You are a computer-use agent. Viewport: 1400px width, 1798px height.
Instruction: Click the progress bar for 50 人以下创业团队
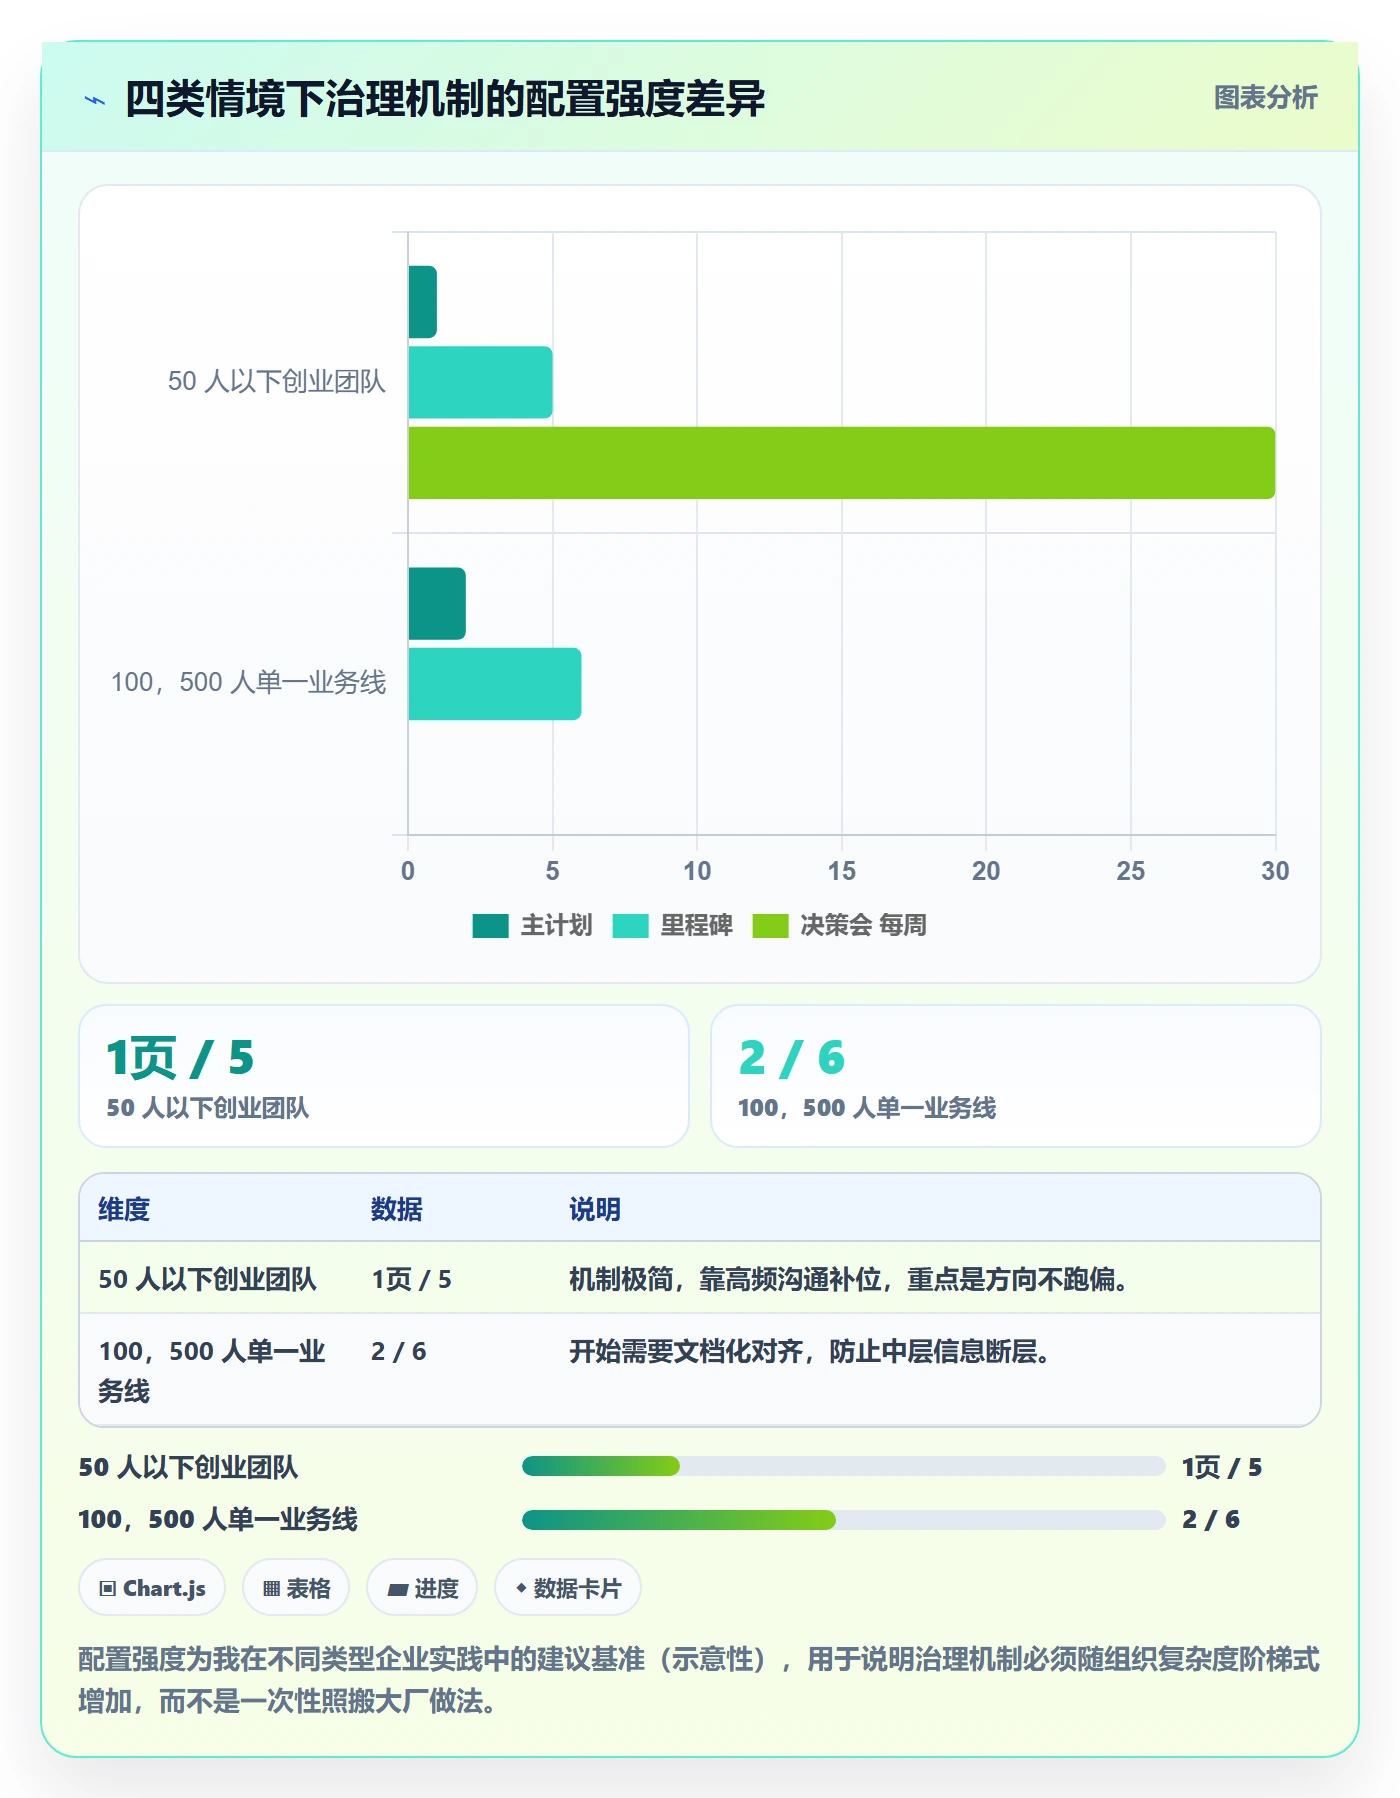click(843, 1467)
